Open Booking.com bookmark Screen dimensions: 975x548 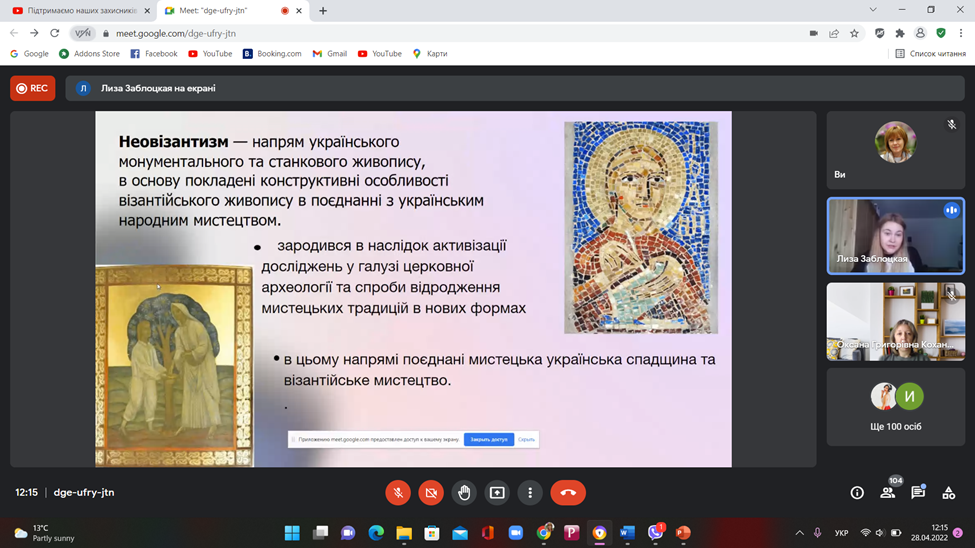click(272, 53)
